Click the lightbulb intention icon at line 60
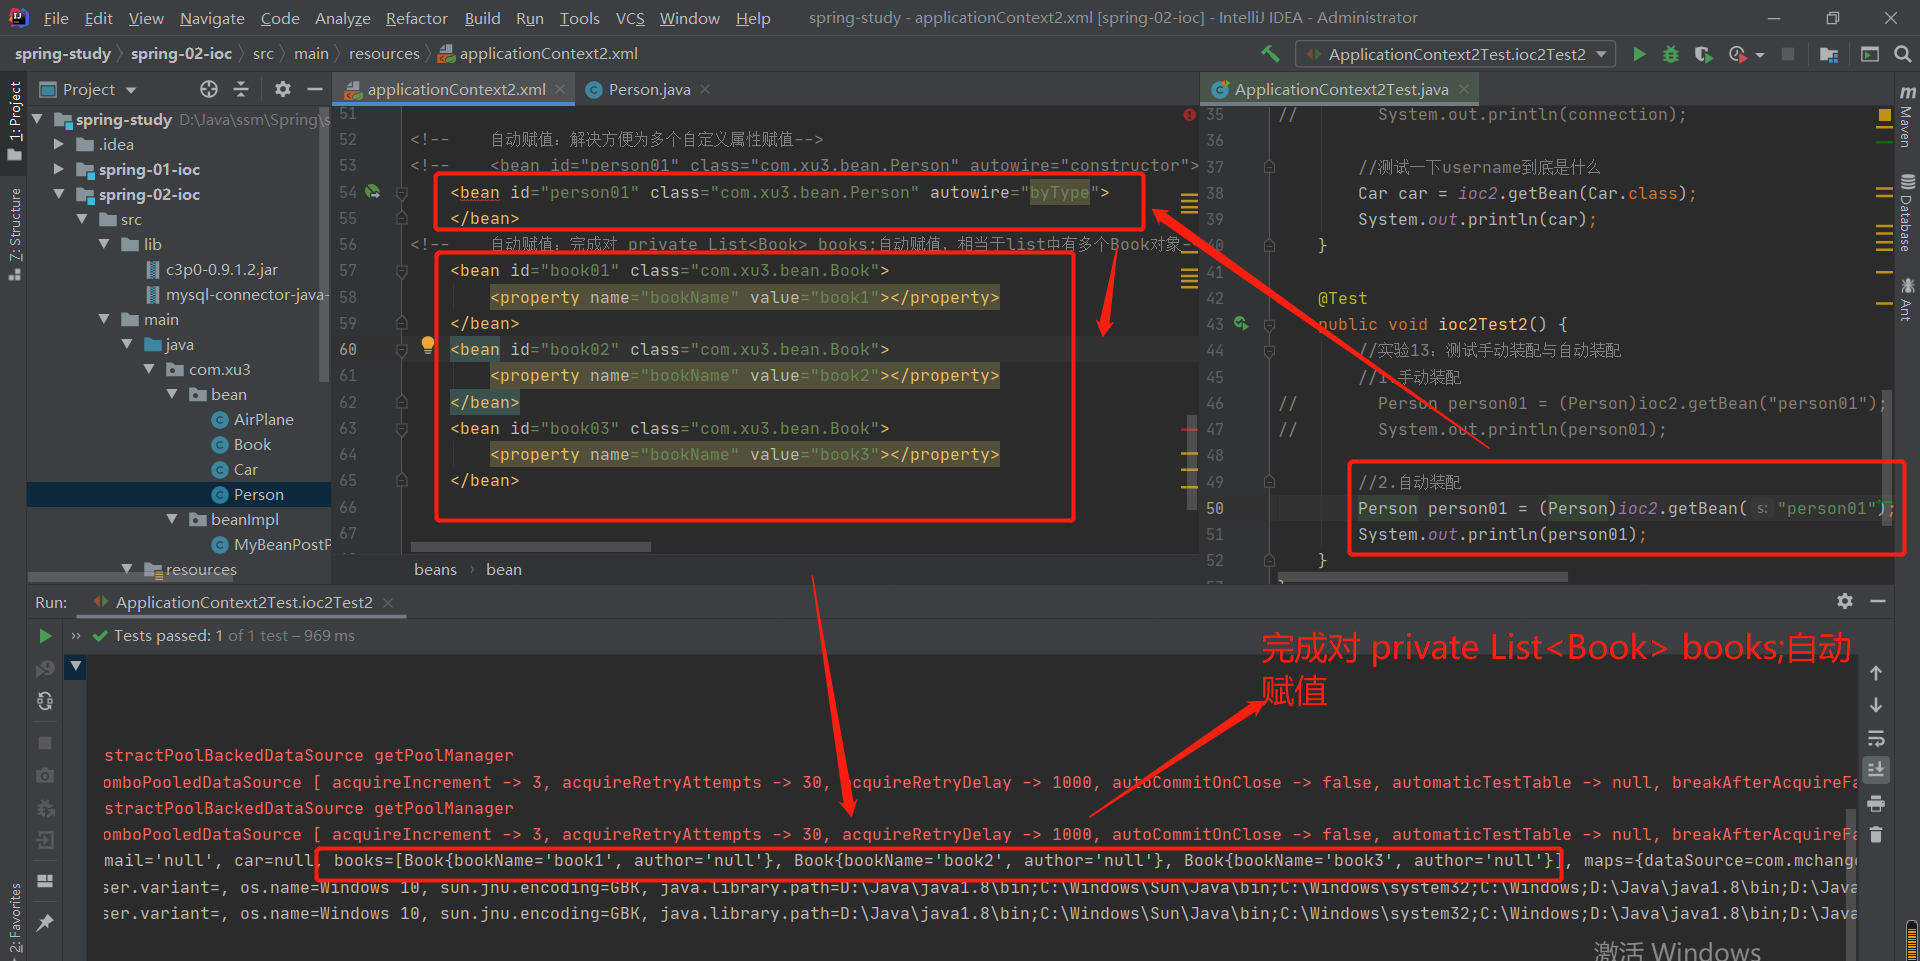This screenshot has height=961, width=1920. [428, 346]
